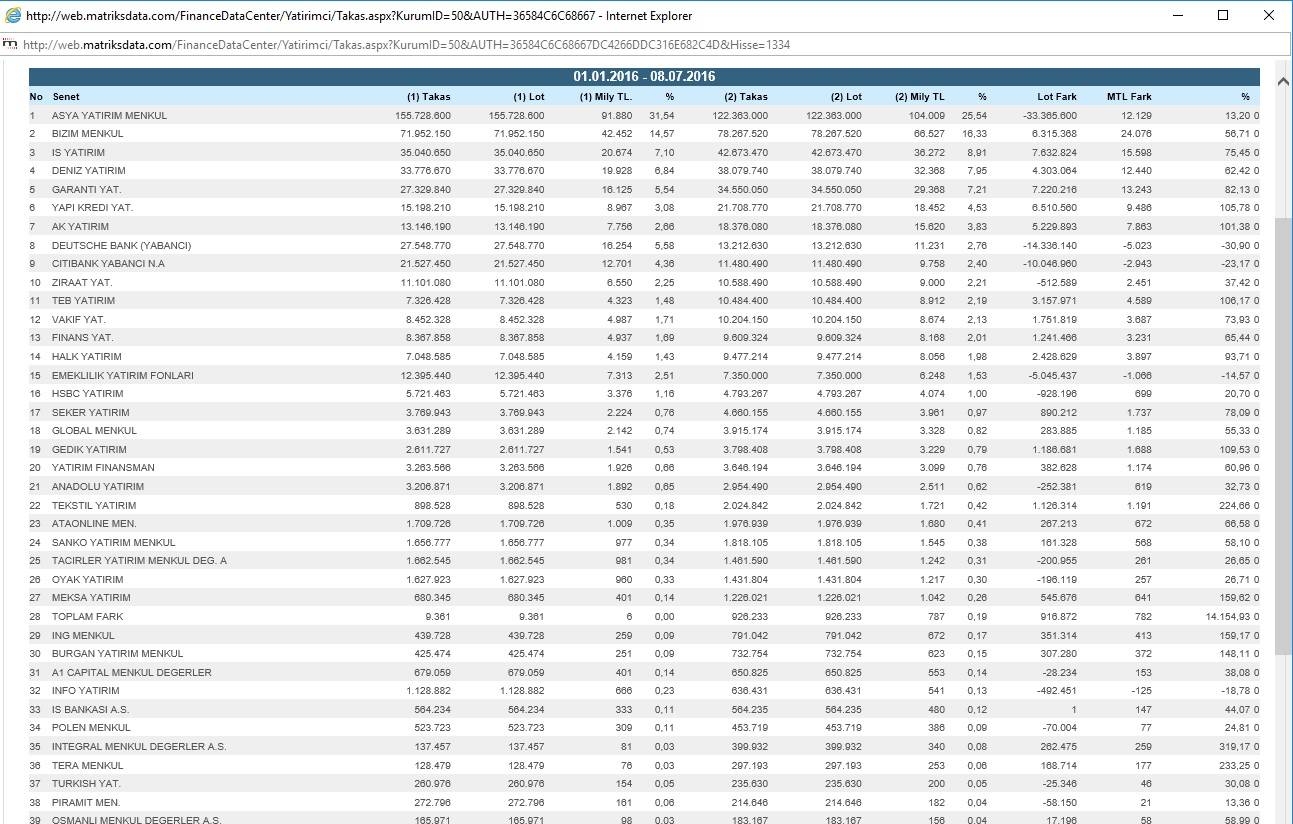Open the DEUTSCHE BANK (YABANCI) entry
The image size is (1293, 824).
coord(121,246)
